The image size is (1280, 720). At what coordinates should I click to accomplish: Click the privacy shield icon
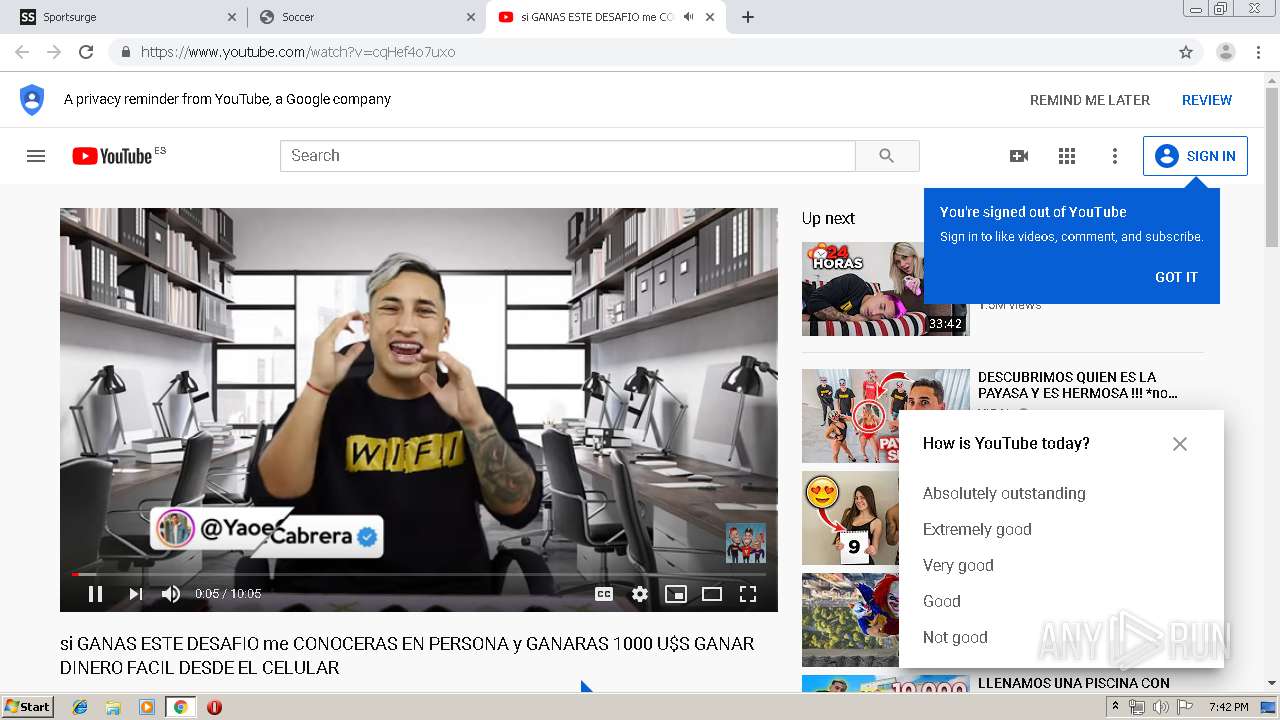pos(32,100)
